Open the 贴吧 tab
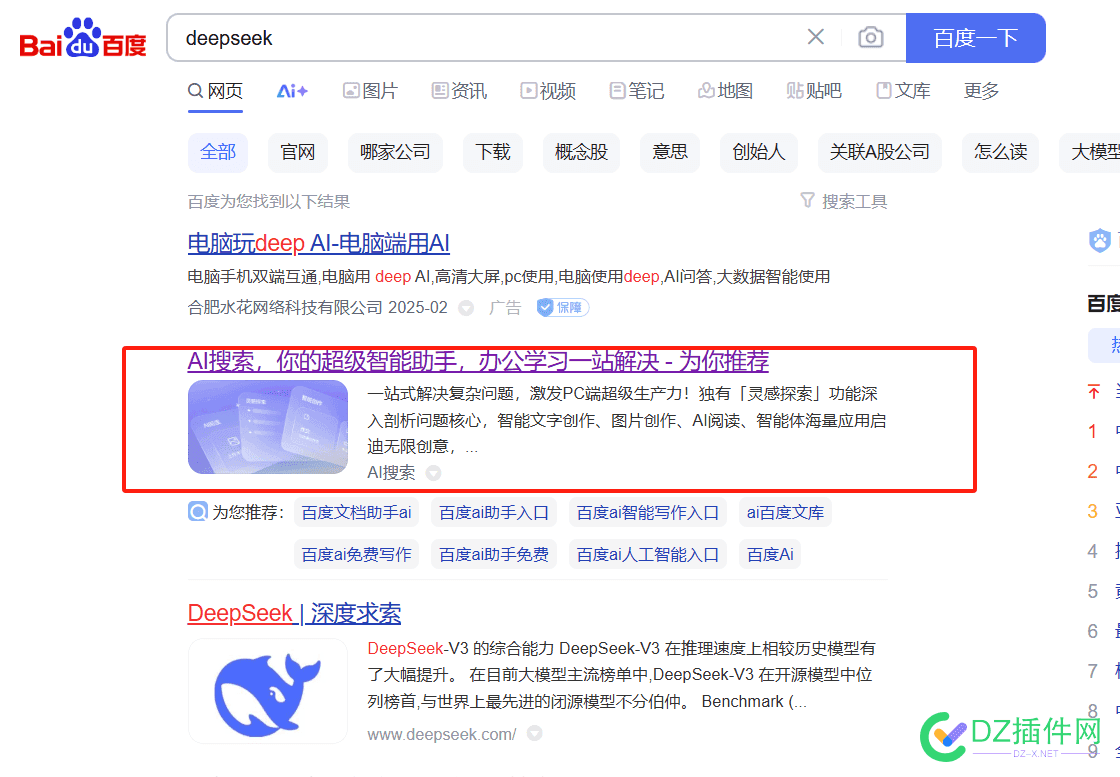Screen dimensions: 1120x777 [814, 91]
